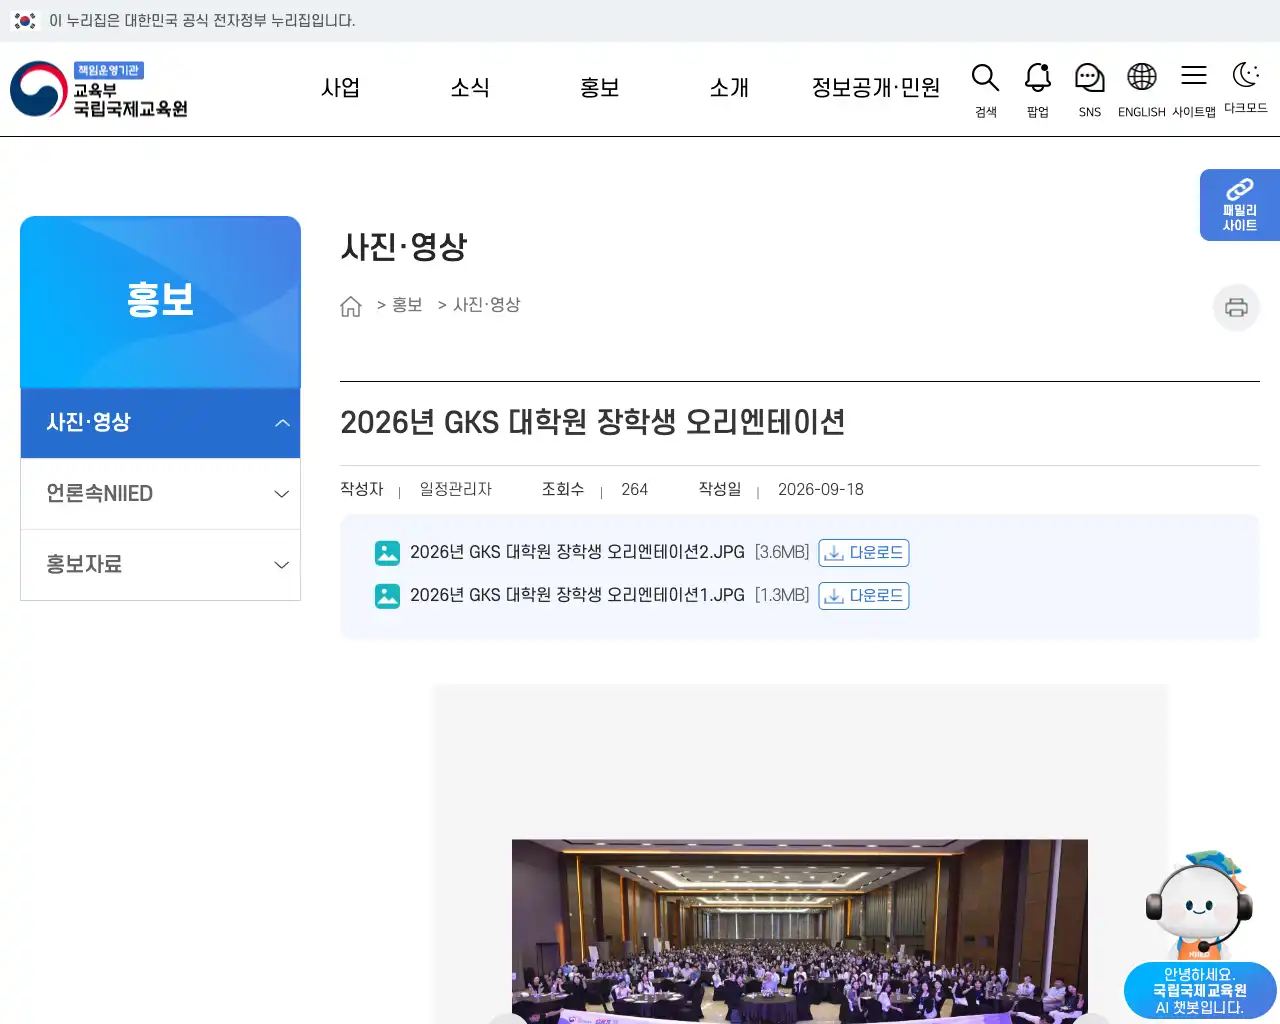Screen dimensions: 1280x1024
Task: Download the 오리엔테이션1.JPG file with 다운로드
Action: point(864,596)
